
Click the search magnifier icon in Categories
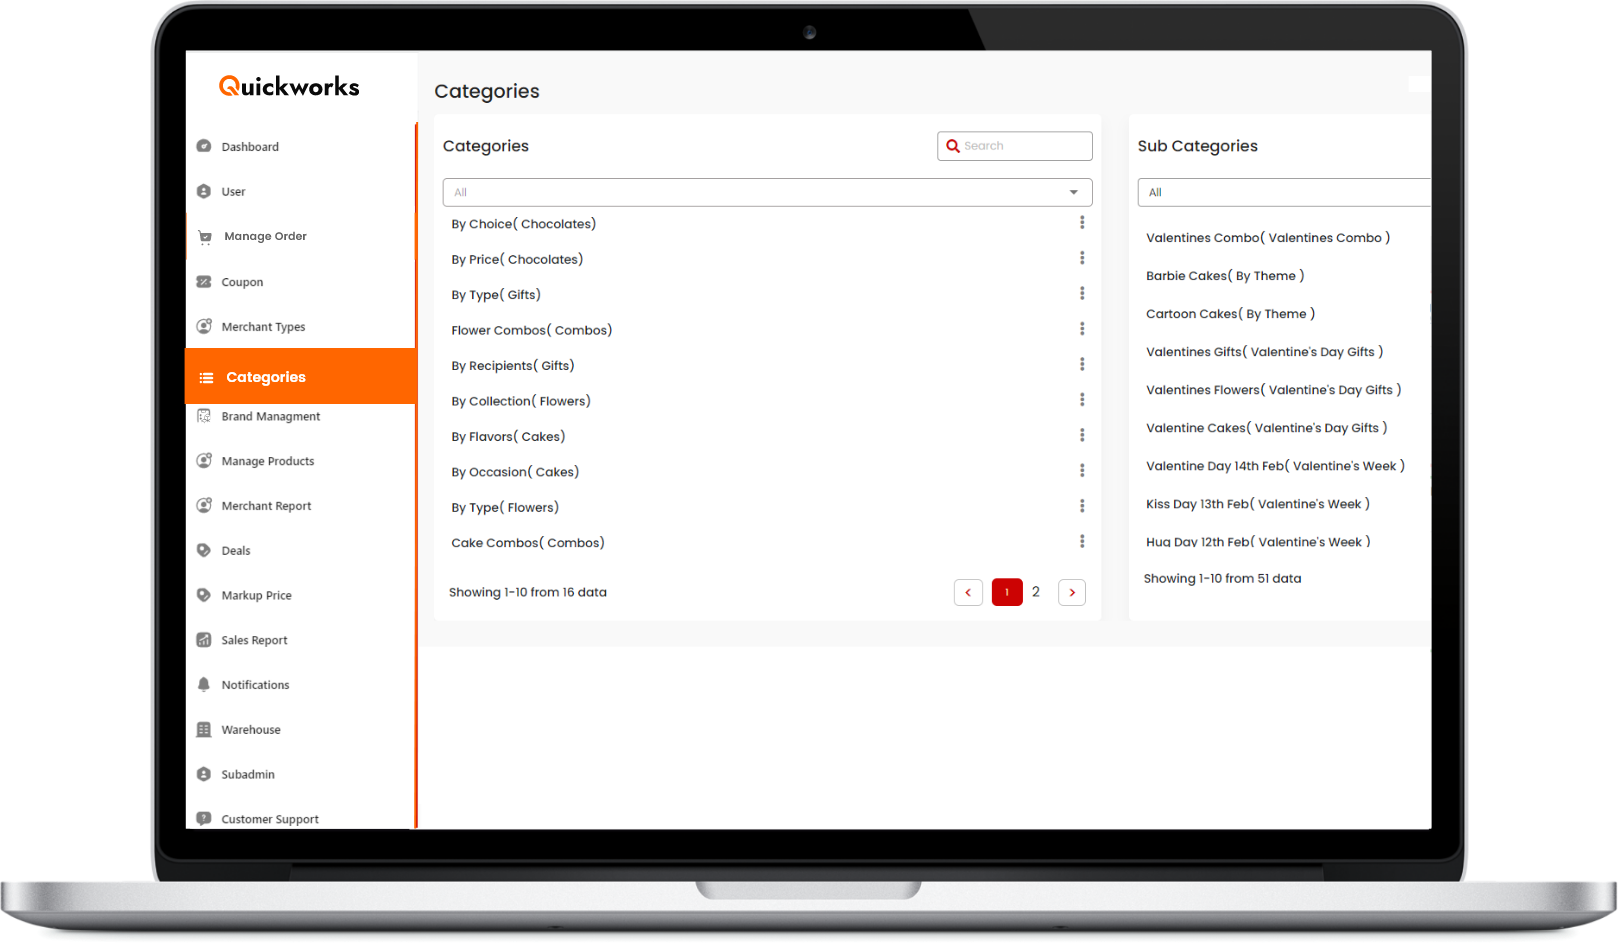pos(953,146)
